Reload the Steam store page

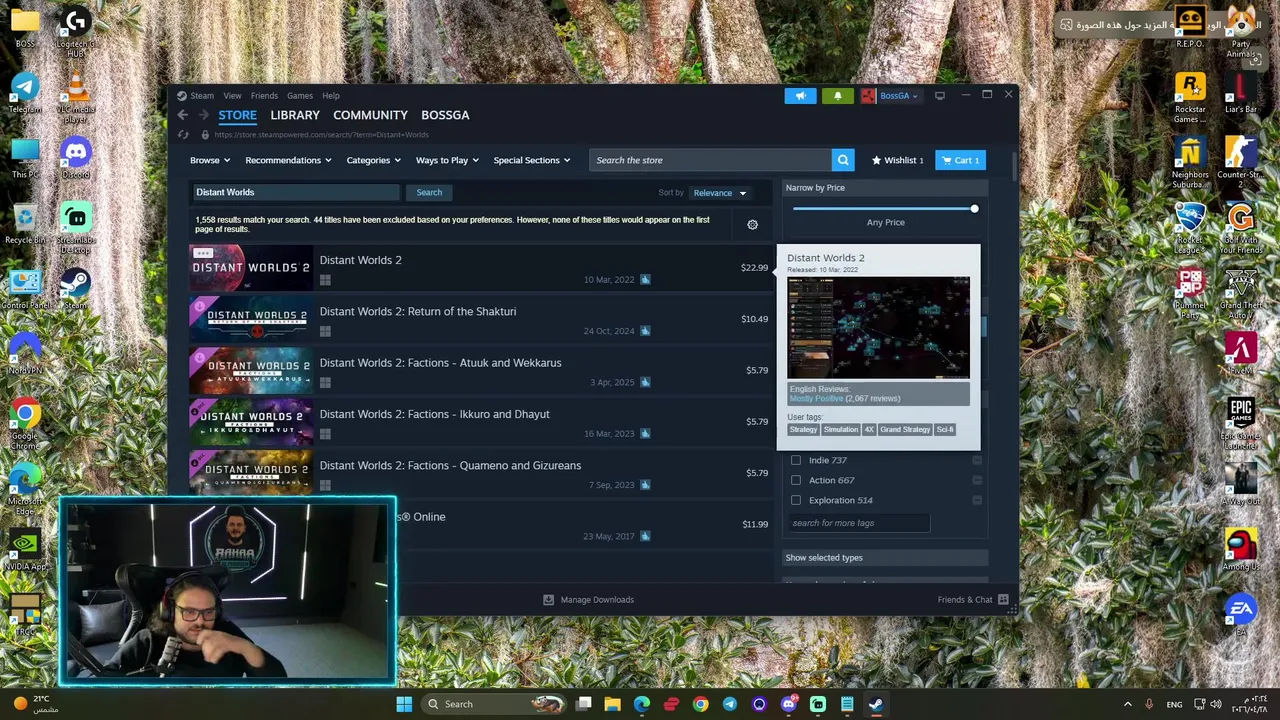coord(183,134)
